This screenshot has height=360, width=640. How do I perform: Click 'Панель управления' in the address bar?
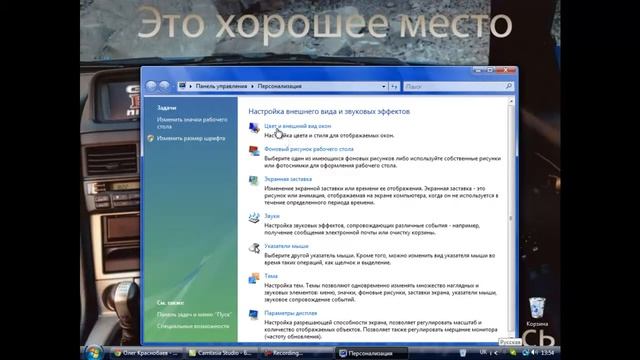tap(221, 86)
